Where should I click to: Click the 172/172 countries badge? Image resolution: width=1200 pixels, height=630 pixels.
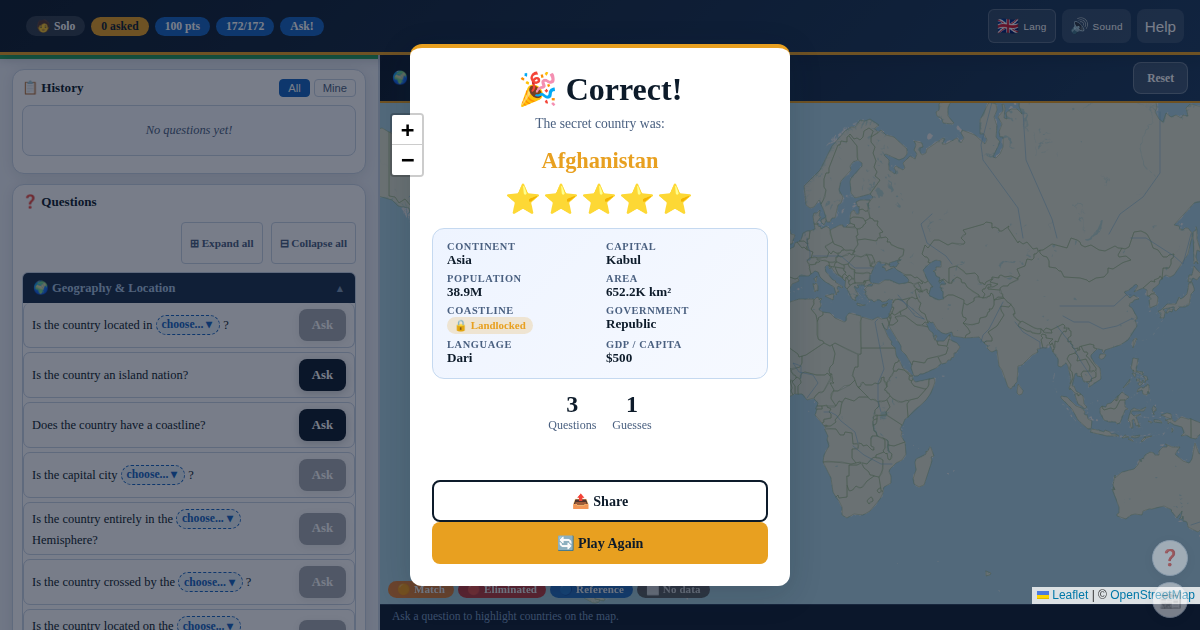(245, 26)
